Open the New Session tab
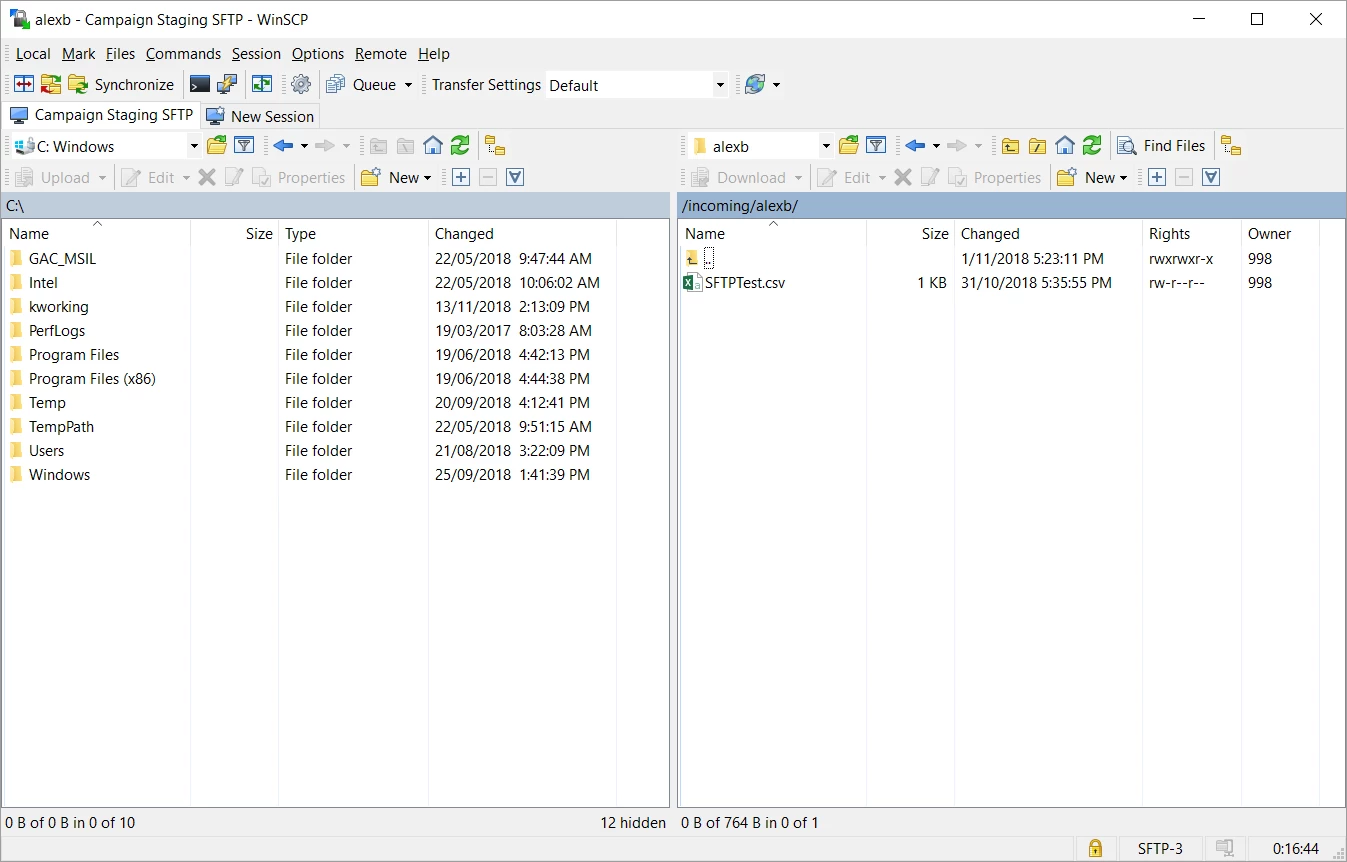Image resolution: width=1347 pixels, height=862 pixels. [x=260, y=116]
